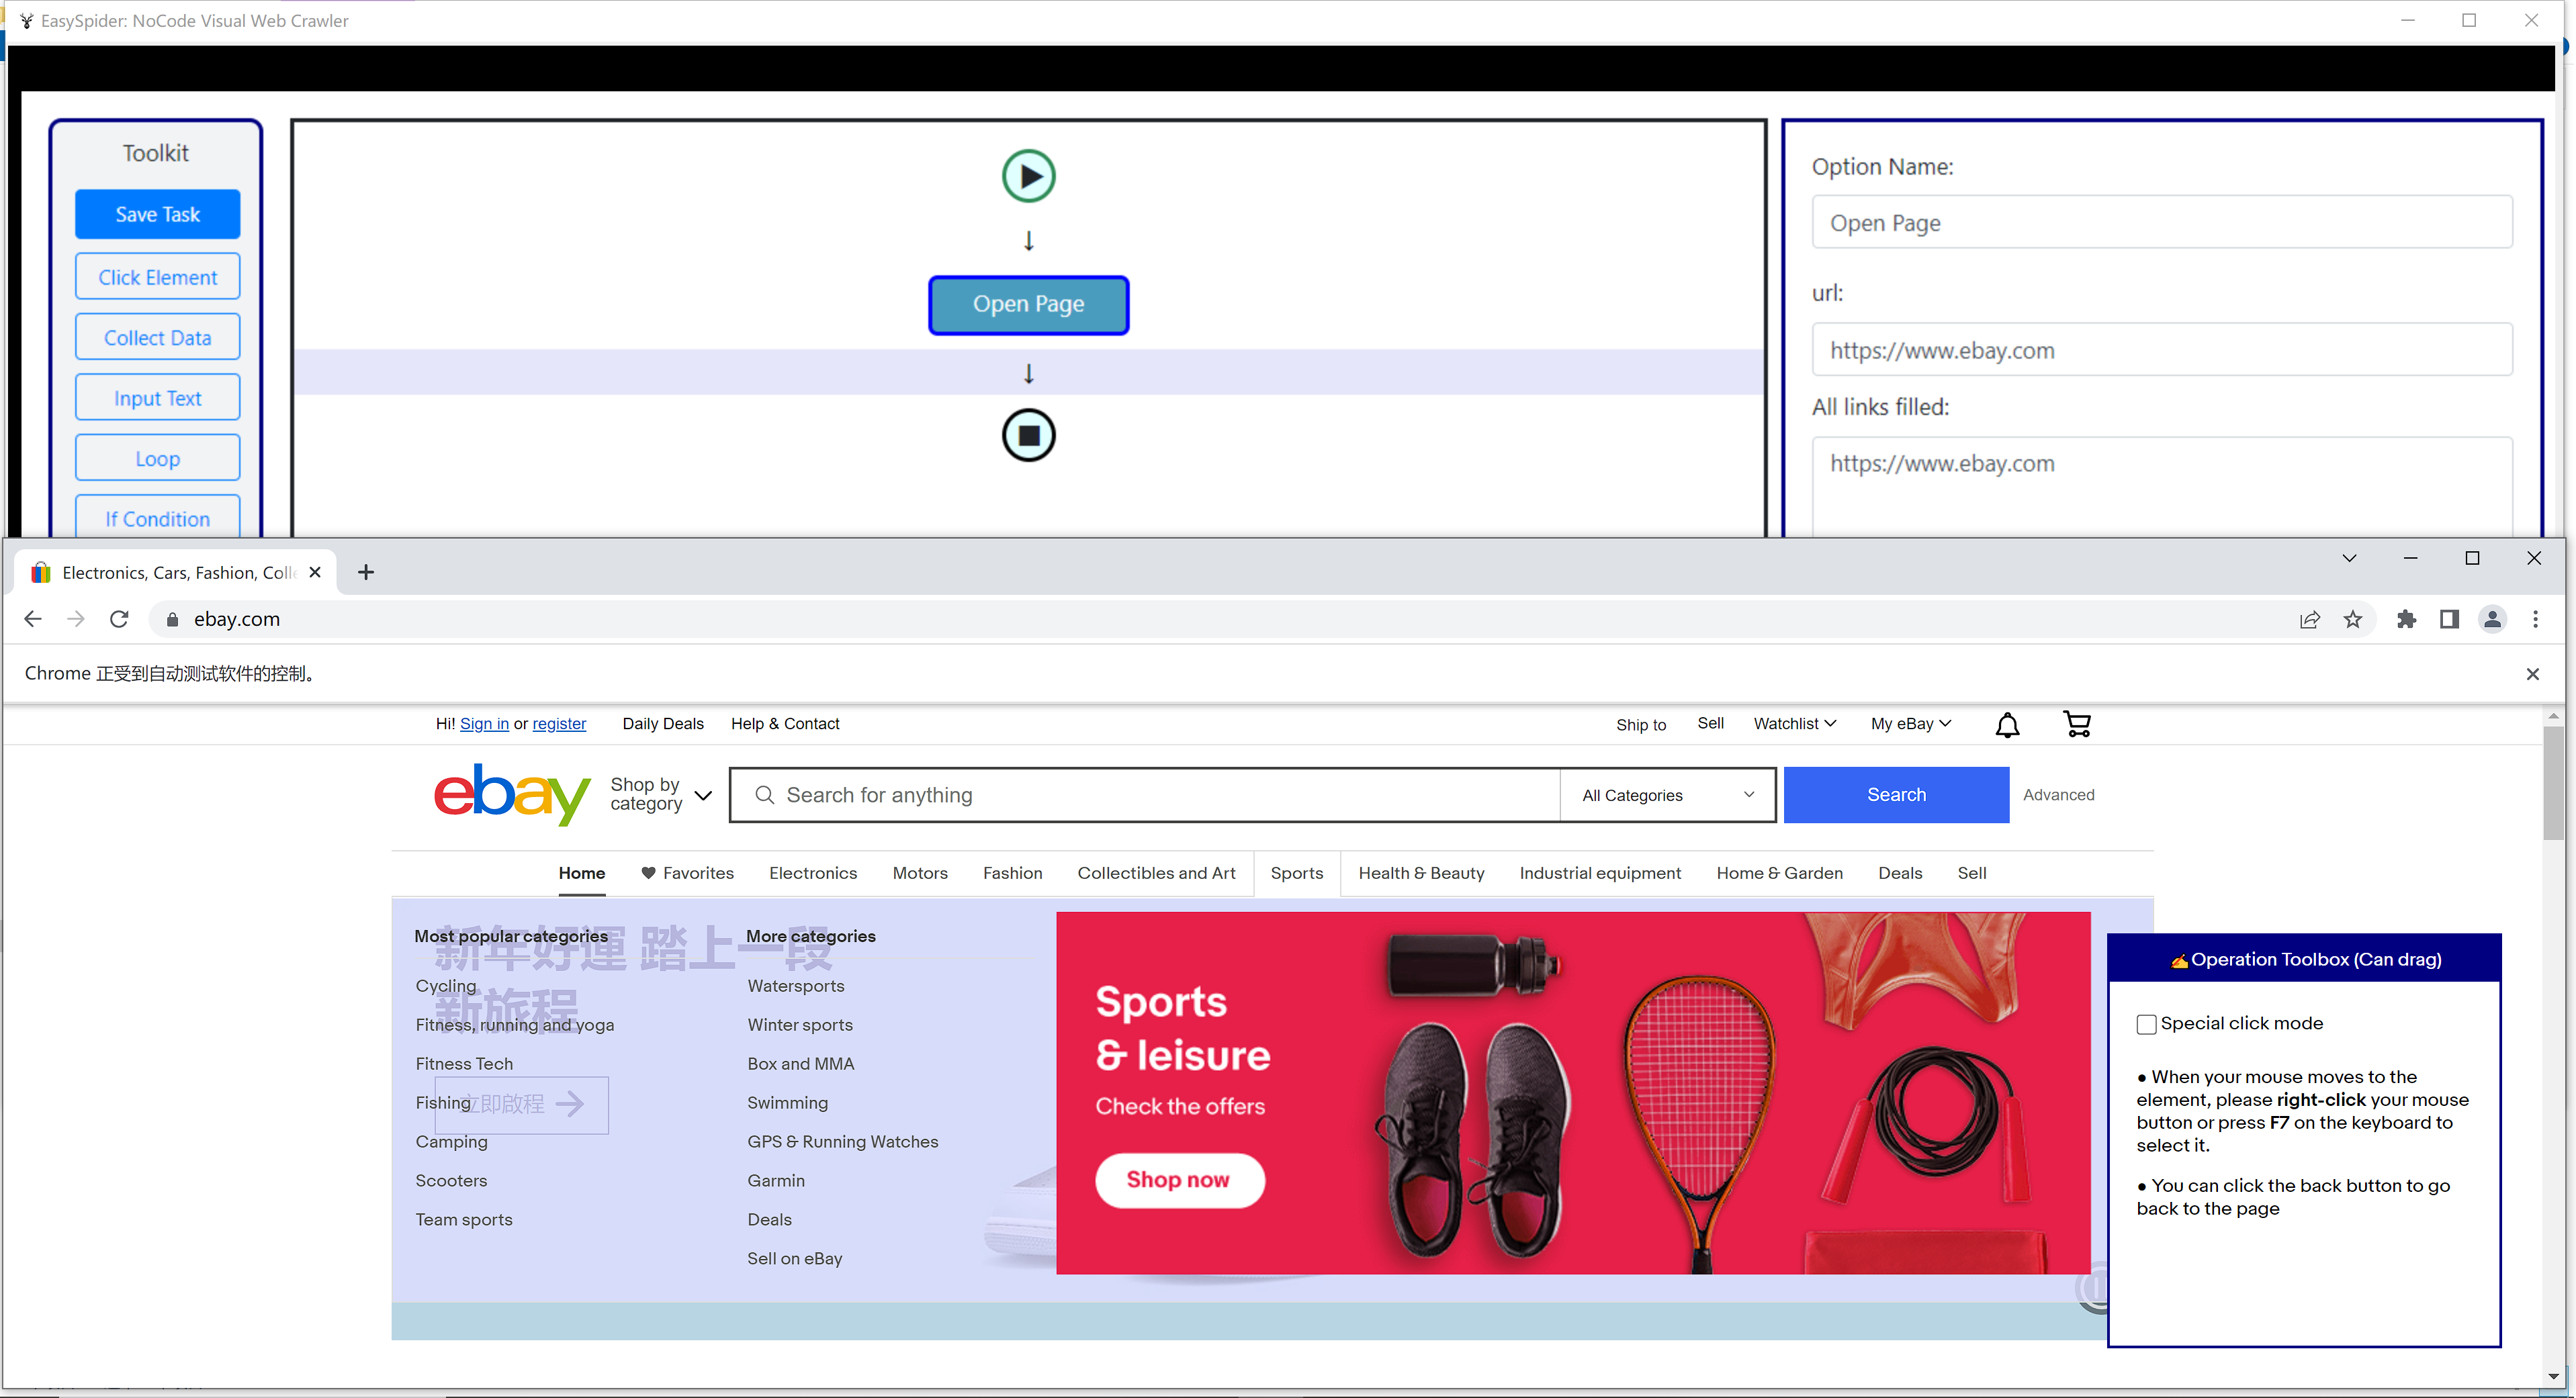This screenshot has height=1398, width=2576.
Task: Expand Shop by category dropdown
Action: (x=661, y=794)
